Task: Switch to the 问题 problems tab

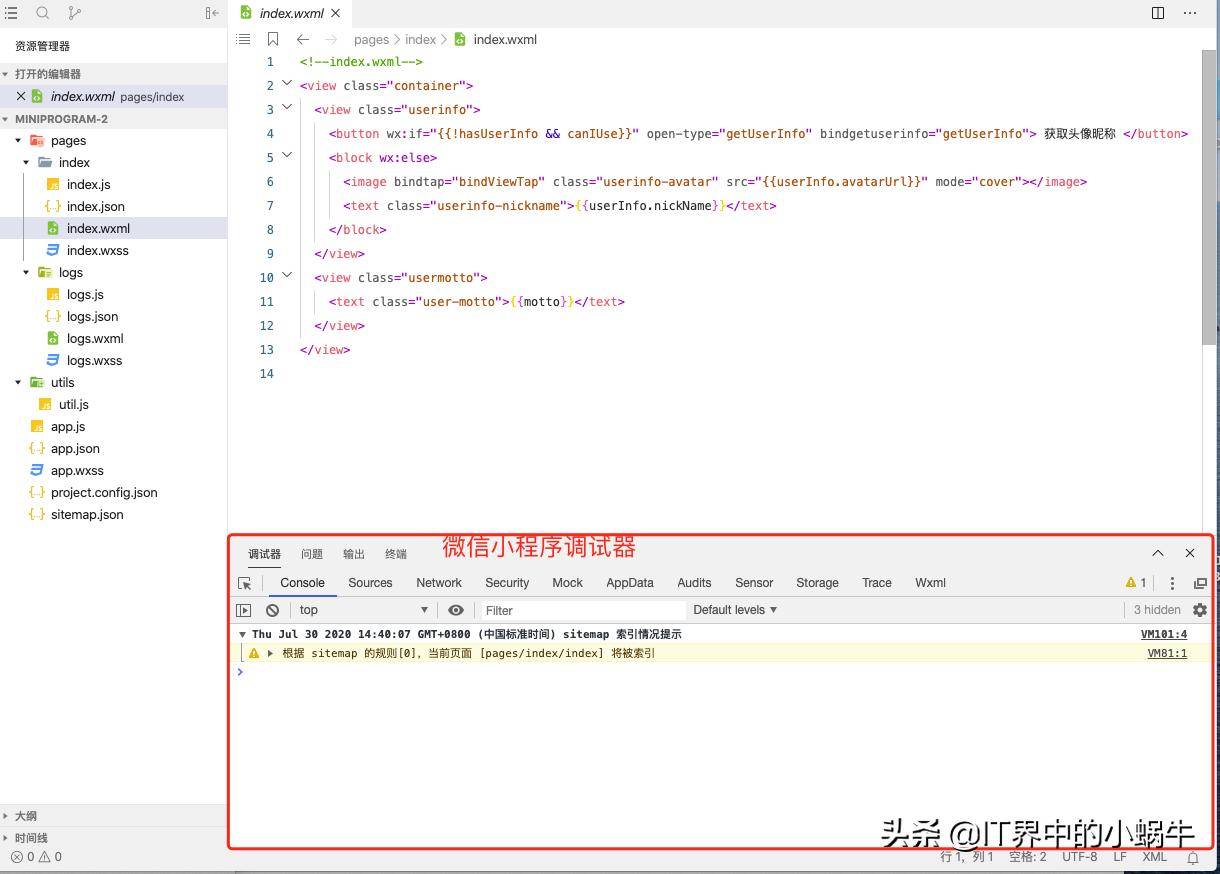Action: (312, 554)
